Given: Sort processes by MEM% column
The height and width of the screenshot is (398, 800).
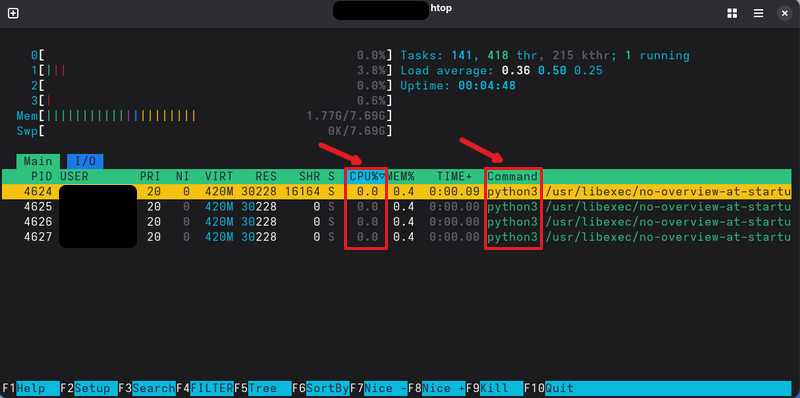Looking at the screenshot, I should pyautogui.click(x=401, y=177).
